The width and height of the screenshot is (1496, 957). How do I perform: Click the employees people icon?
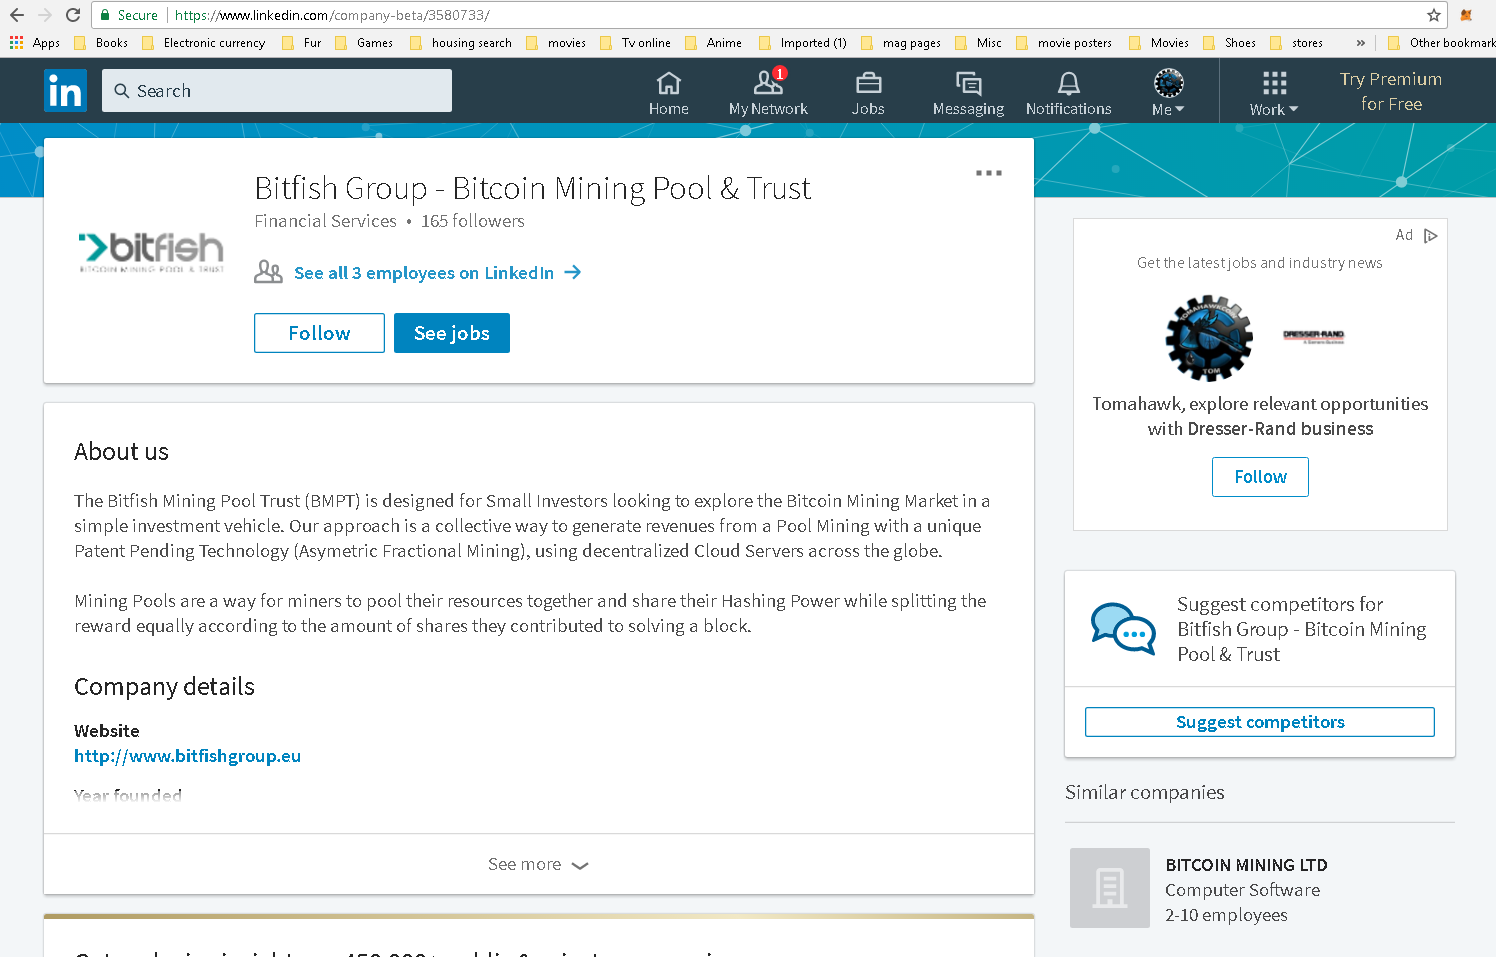point(268,272)
